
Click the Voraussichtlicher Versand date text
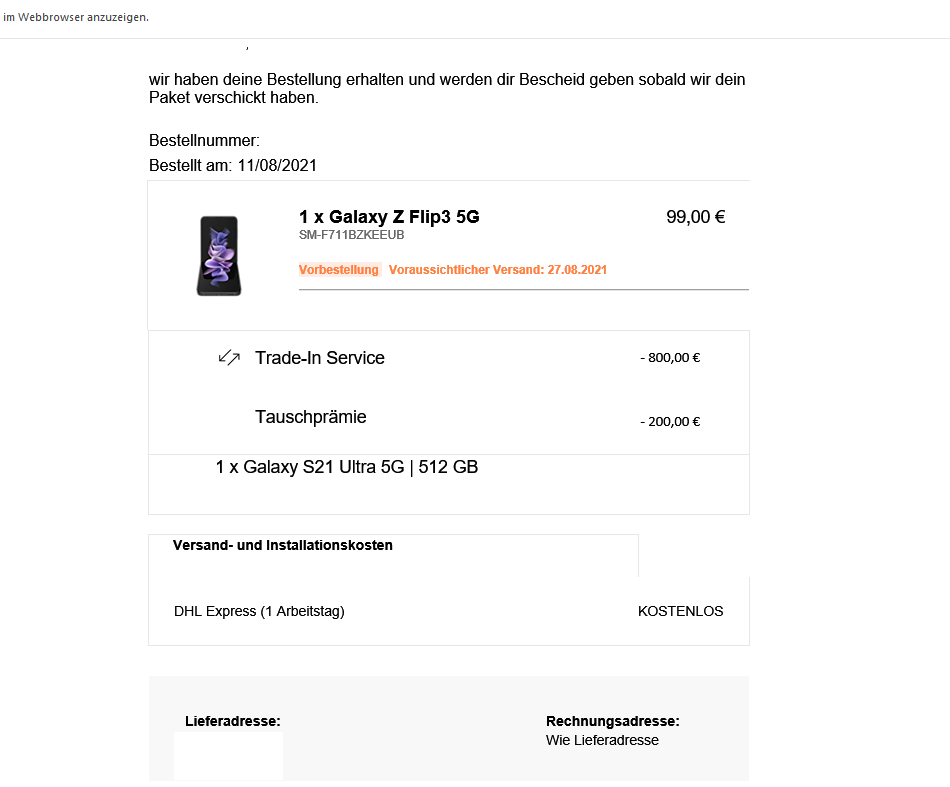coord(497,270)
